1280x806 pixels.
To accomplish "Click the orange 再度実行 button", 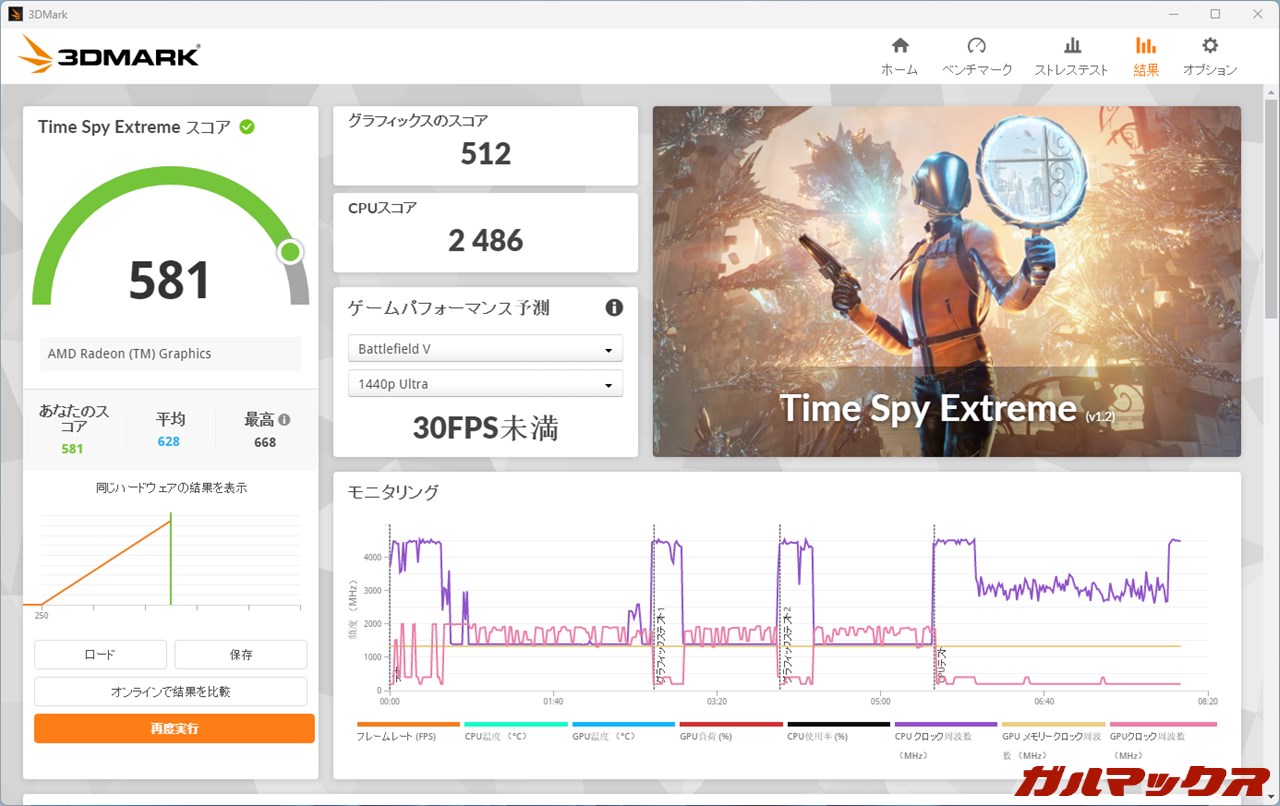I will [x=174, y=729].
